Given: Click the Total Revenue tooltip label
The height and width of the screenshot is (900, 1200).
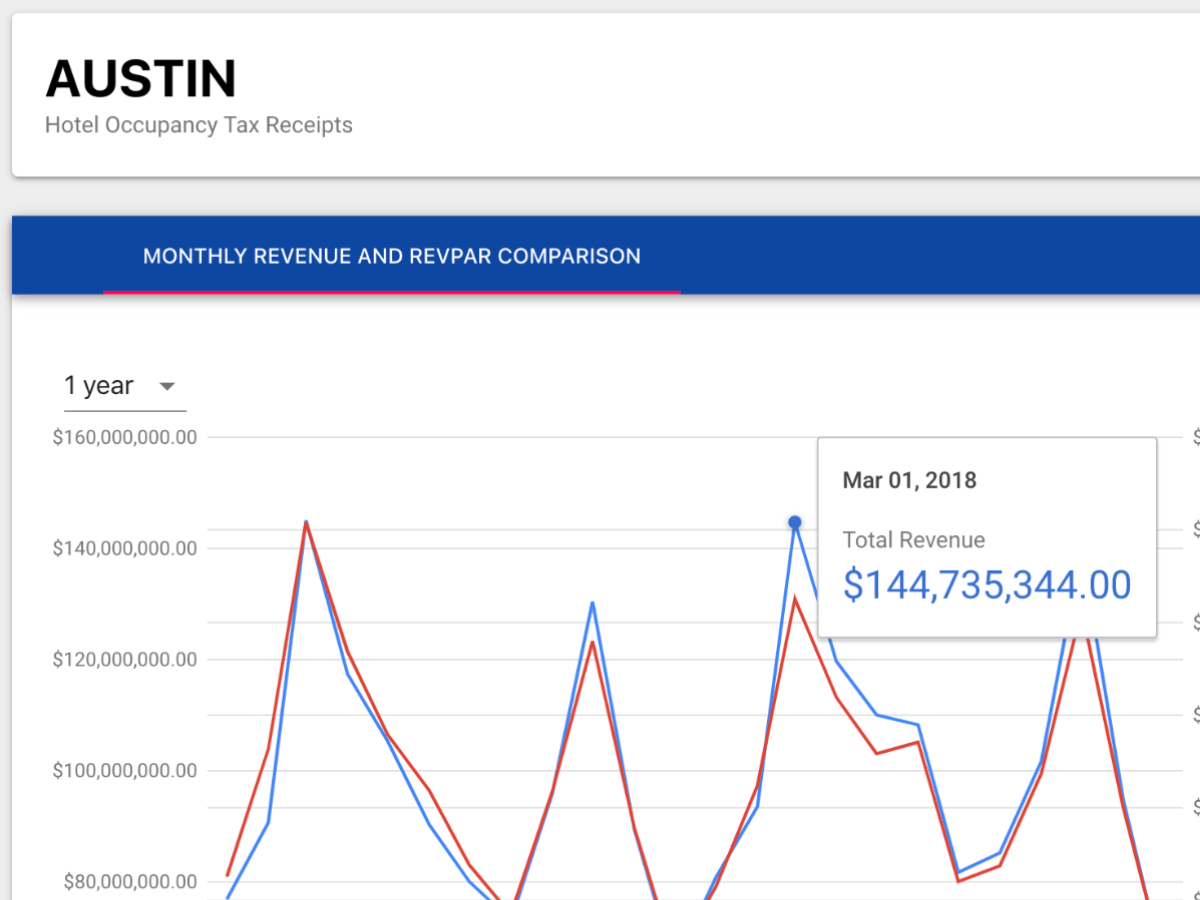Looking at the screenshot, I should pyautogui.click(x=914, y=540).
